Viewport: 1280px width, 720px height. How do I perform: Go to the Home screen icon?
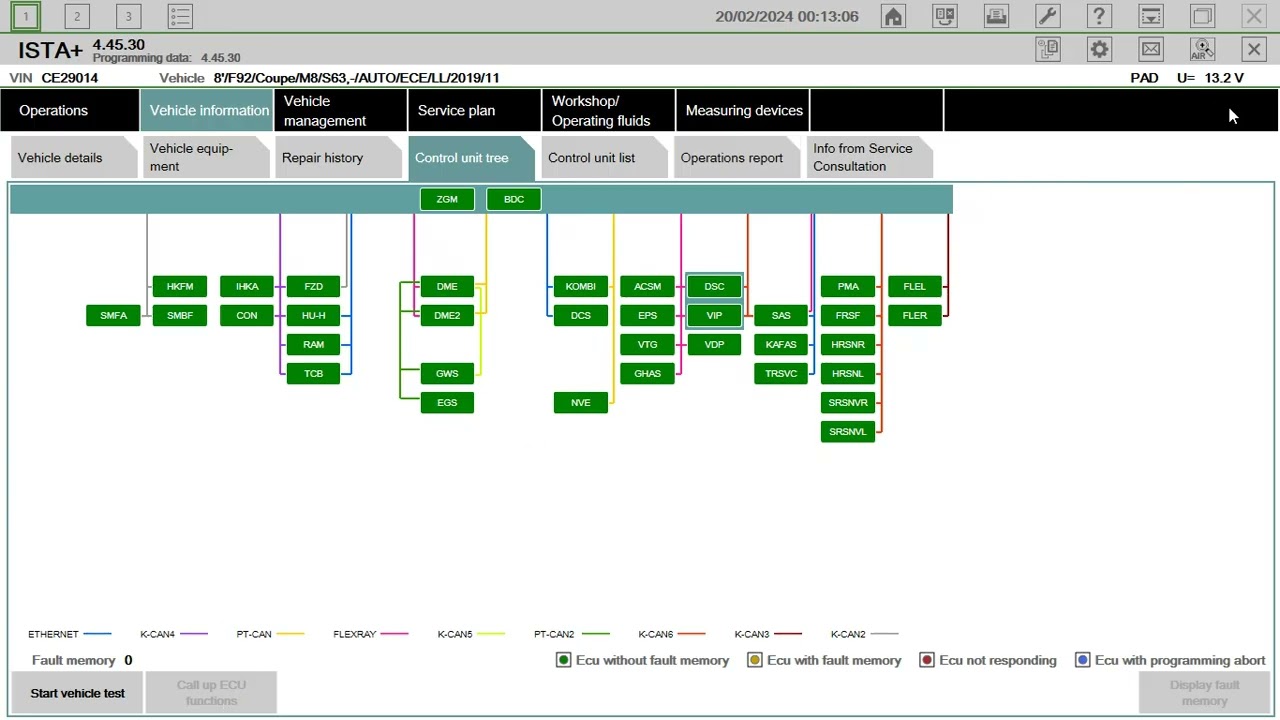click(893, 16)
